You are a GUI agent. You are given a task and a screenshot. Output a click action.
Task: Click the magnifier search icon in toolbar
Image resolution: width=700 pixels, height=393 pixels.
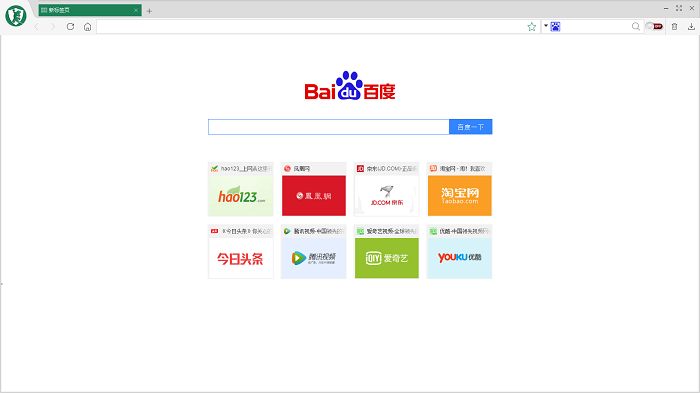coord(636,27)
